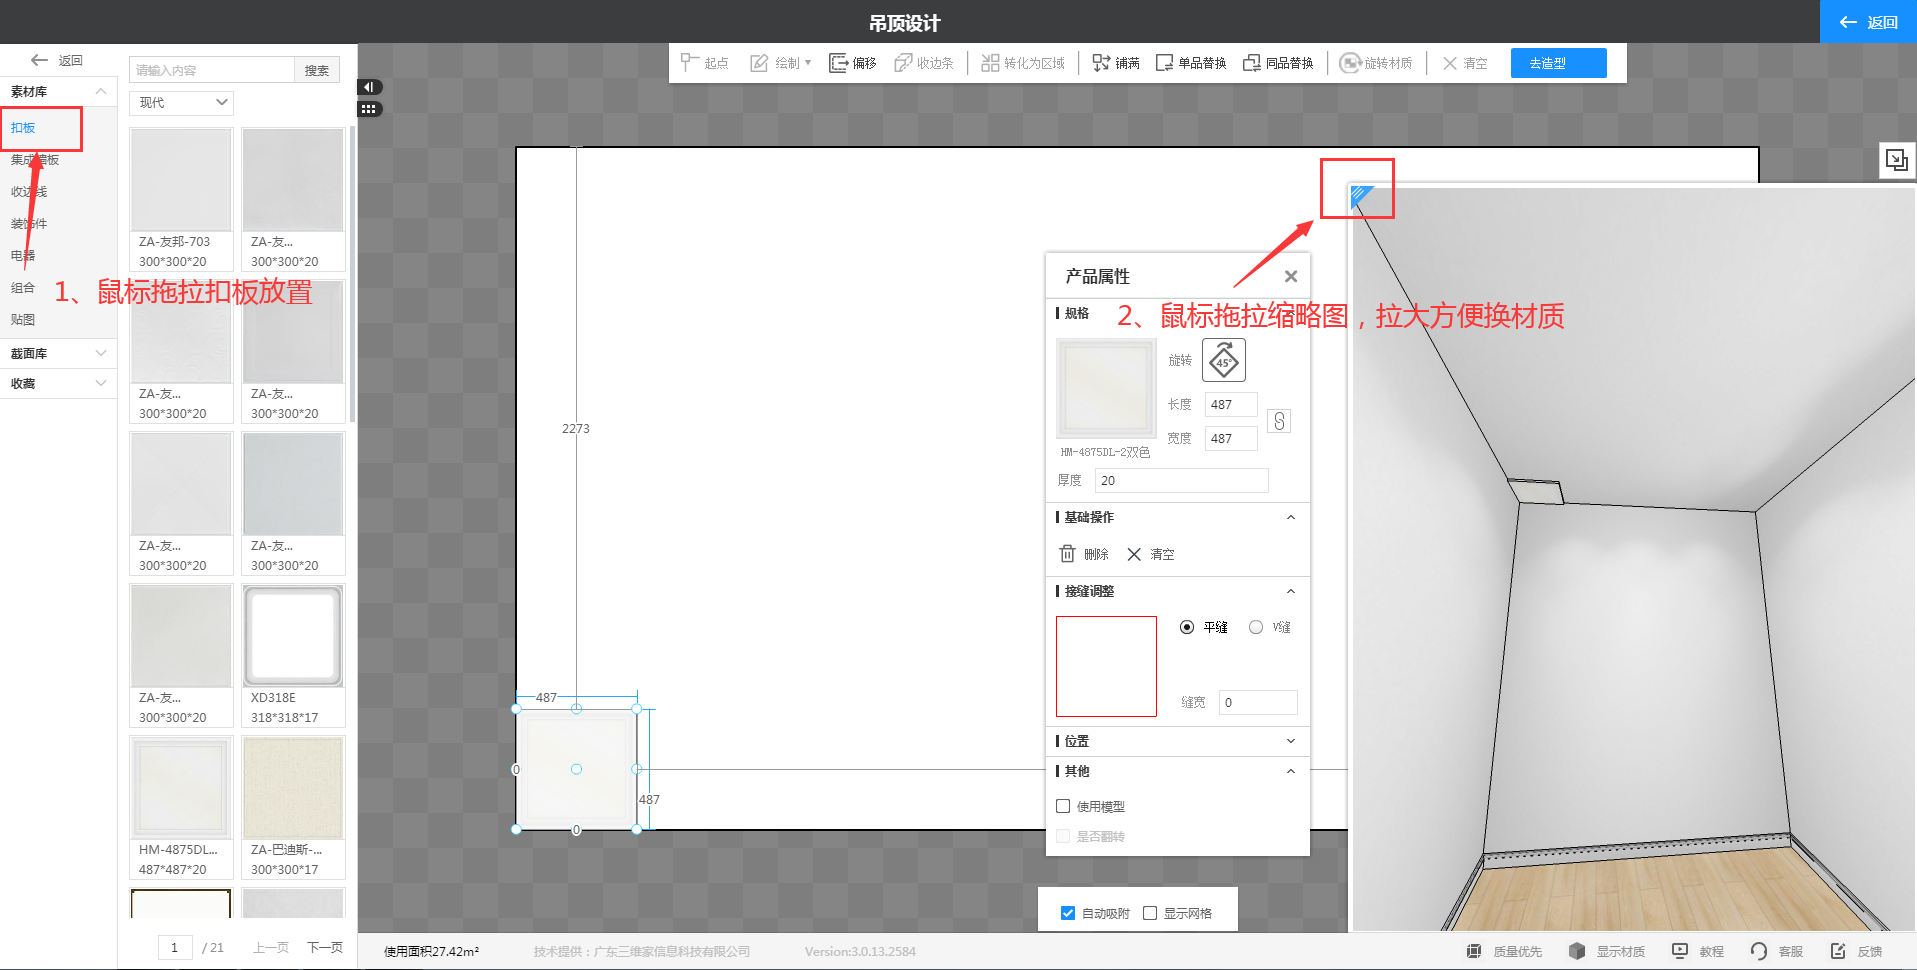Click 转化为区域 convert to region
This screenshot has height=970, width=1917.
click(x=1023, y=63)
